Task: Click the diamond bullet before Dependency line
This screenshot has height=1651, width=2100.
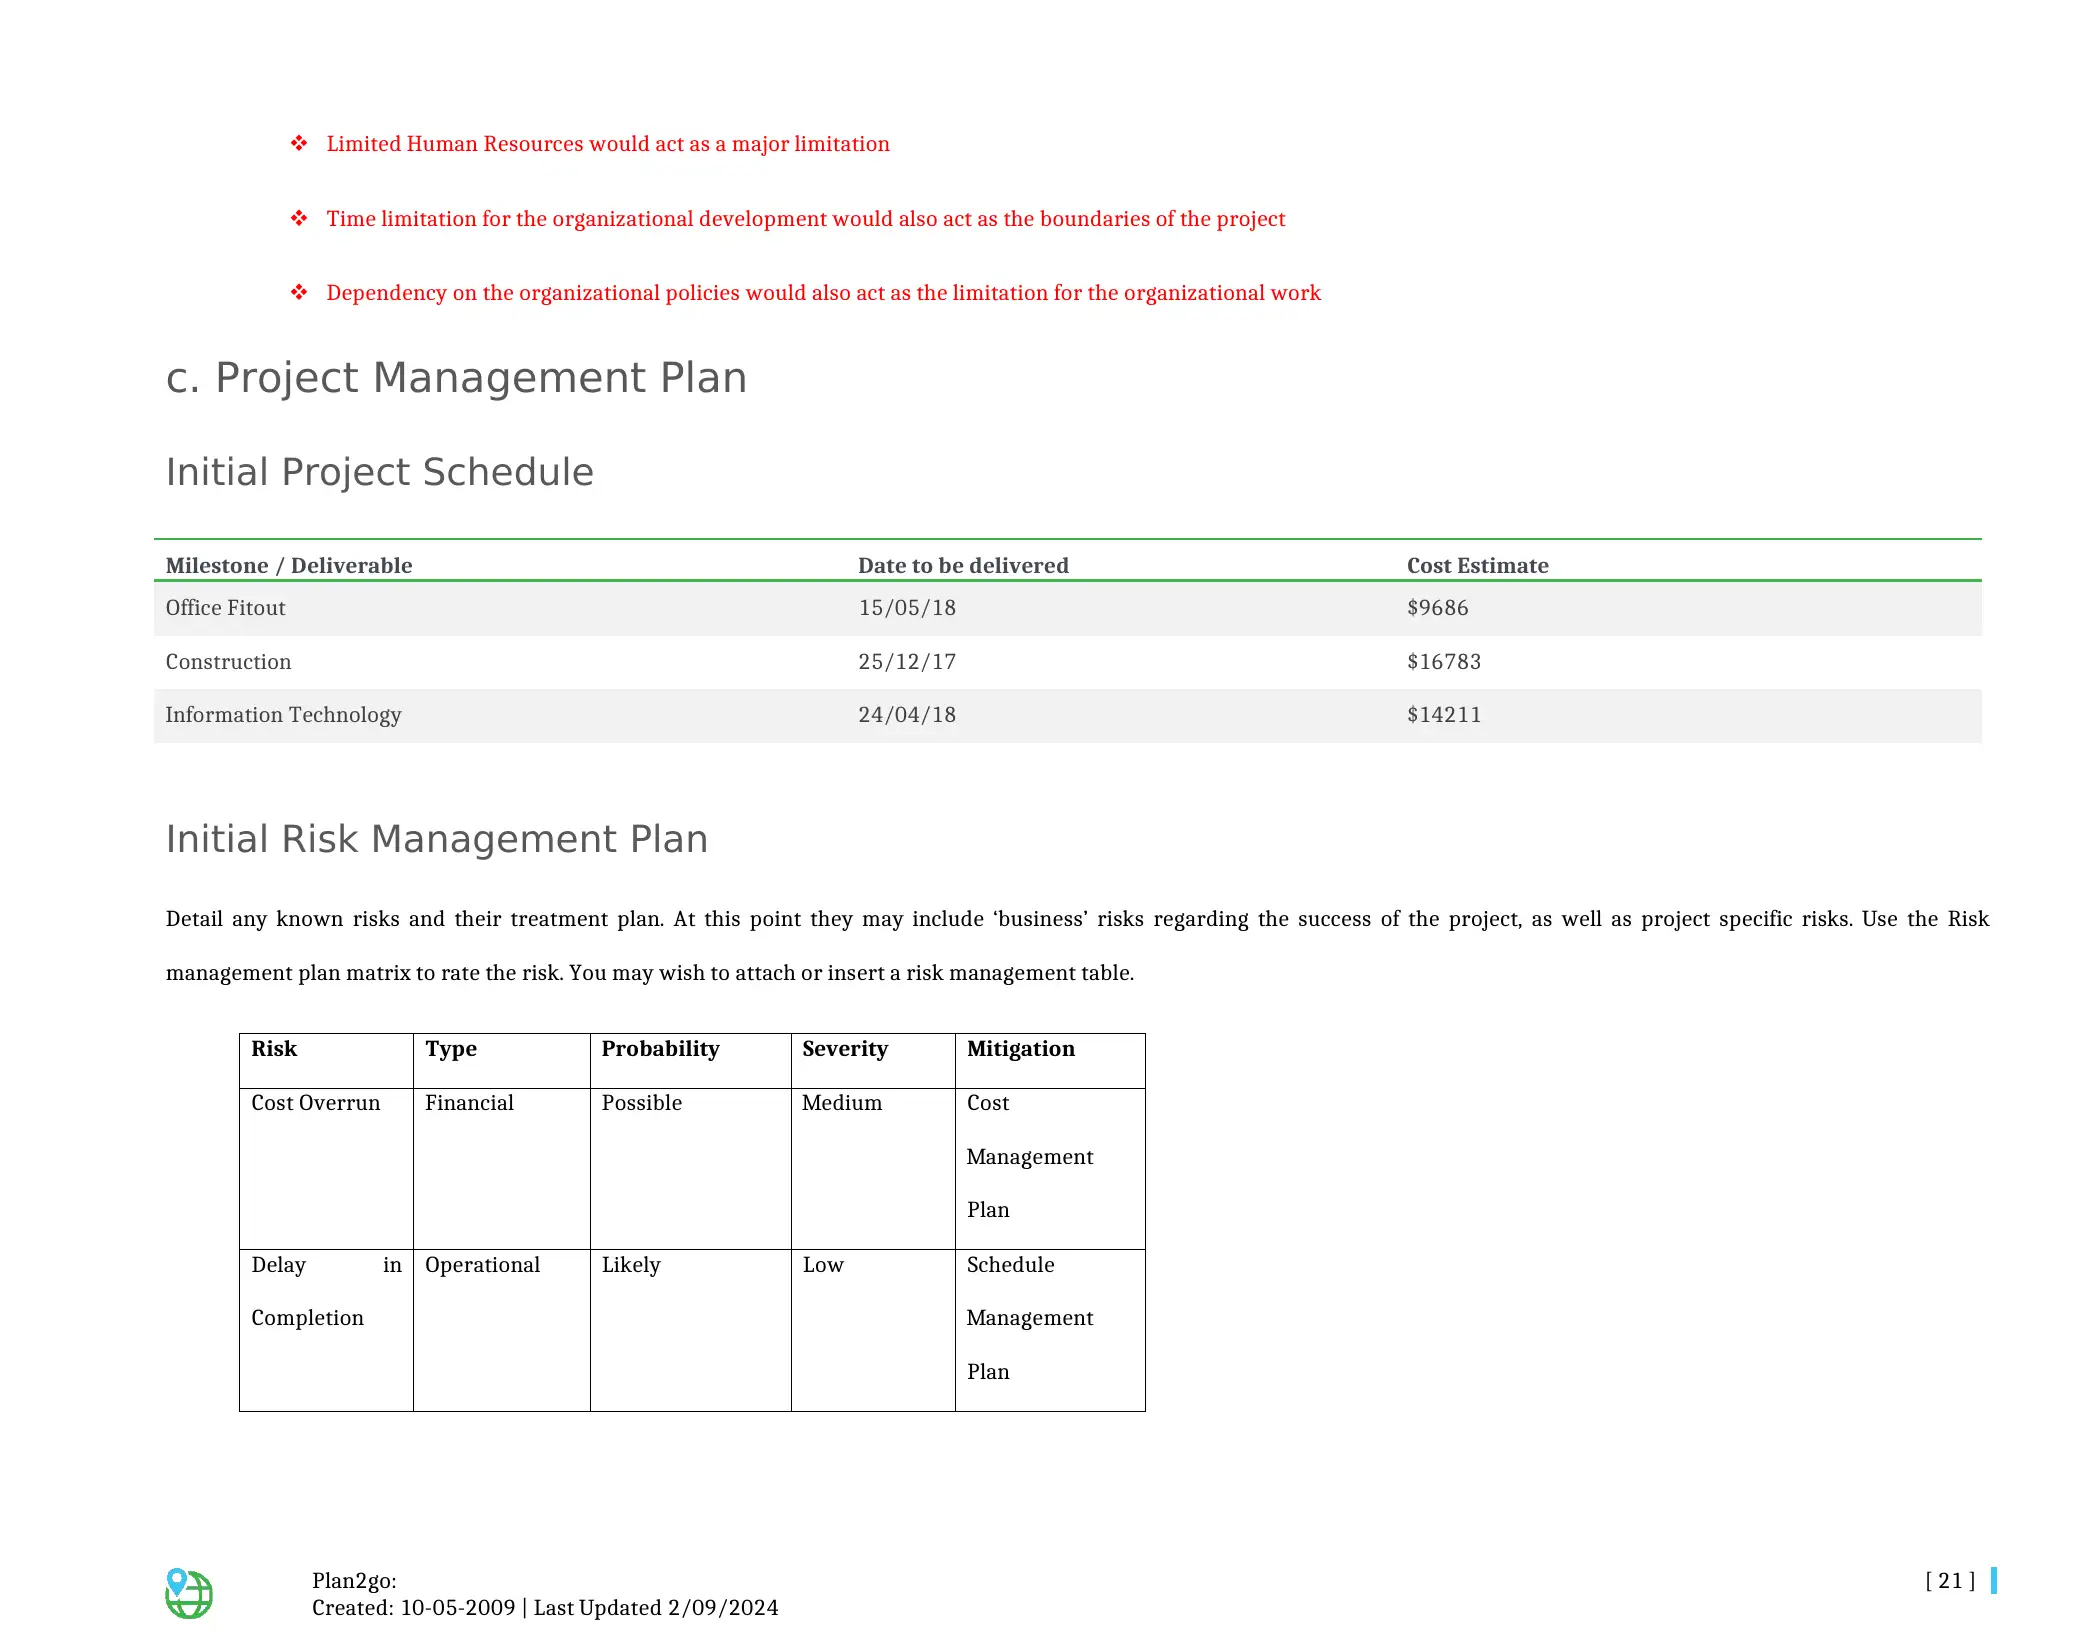Action: 299,293
